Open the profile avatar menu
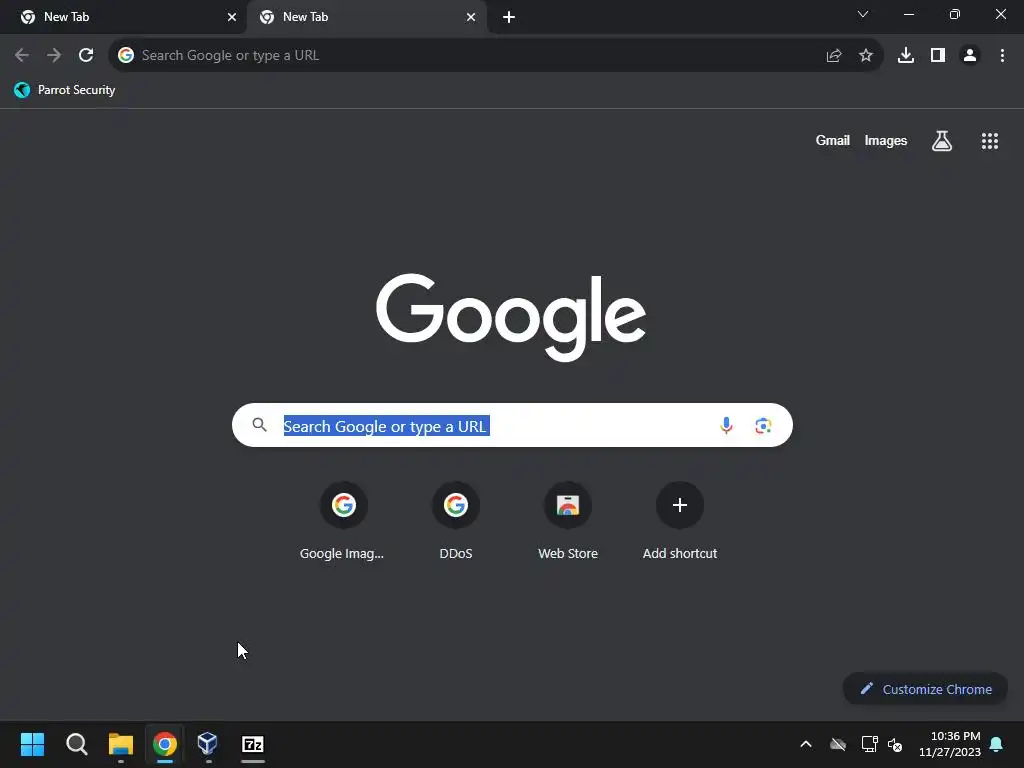Screen dimensions: 1024x768 coord(970,56)
